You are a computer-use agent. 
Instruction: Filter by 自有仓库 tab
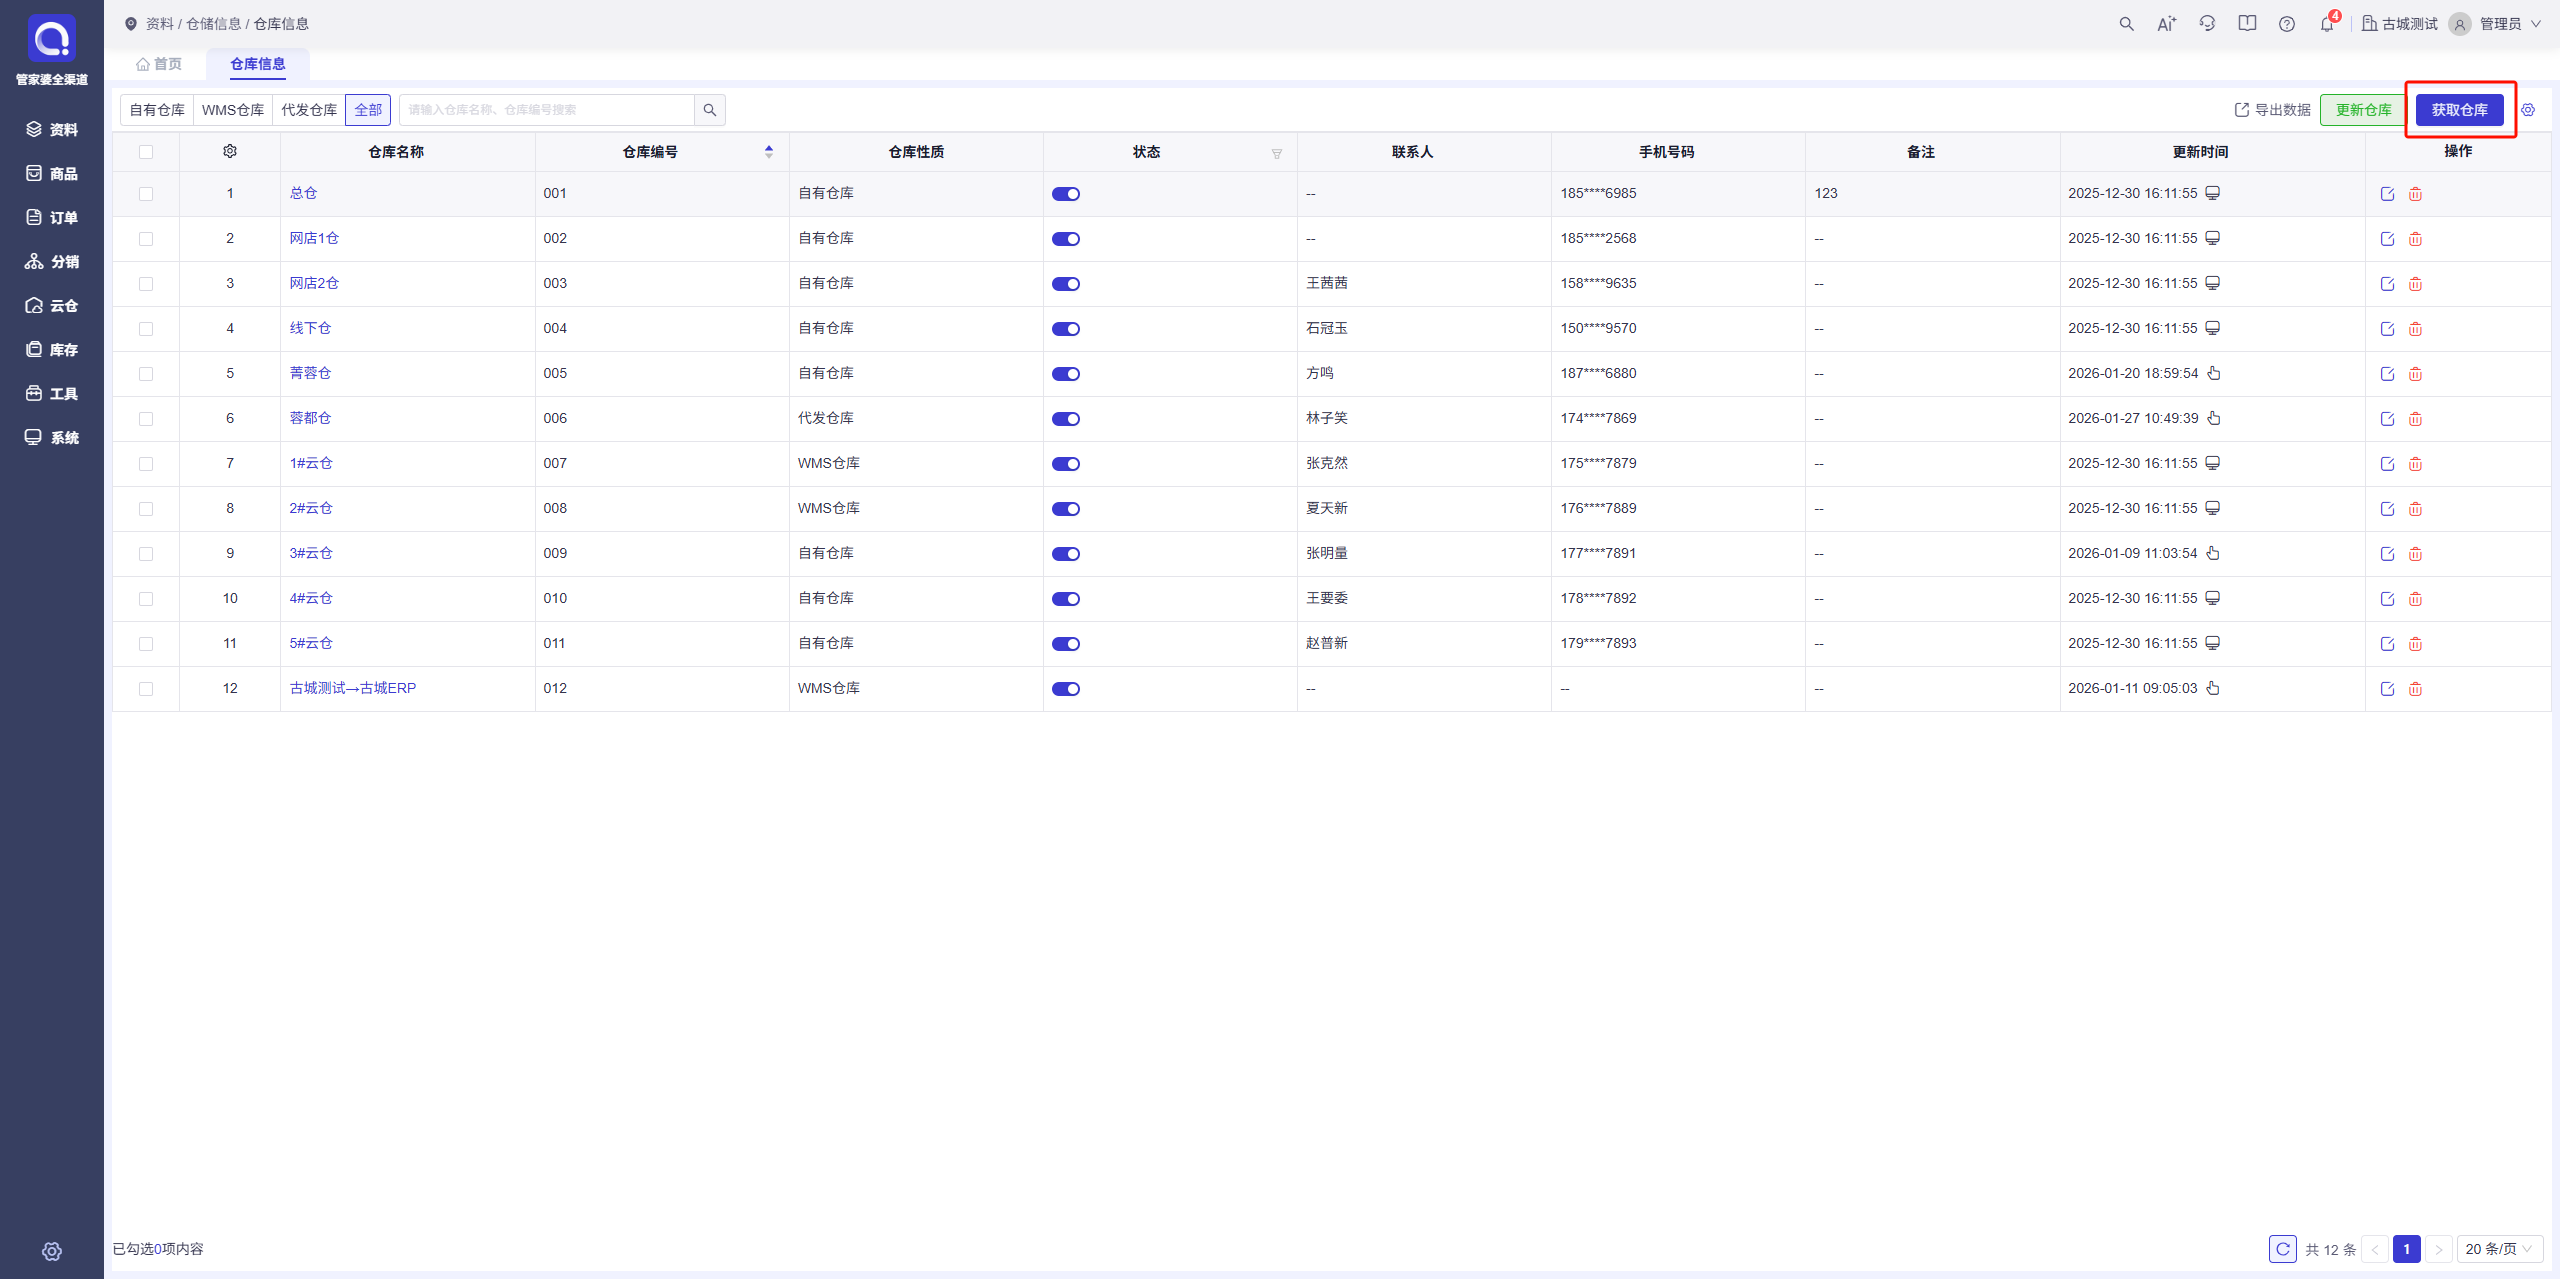(x=157, y=110)
